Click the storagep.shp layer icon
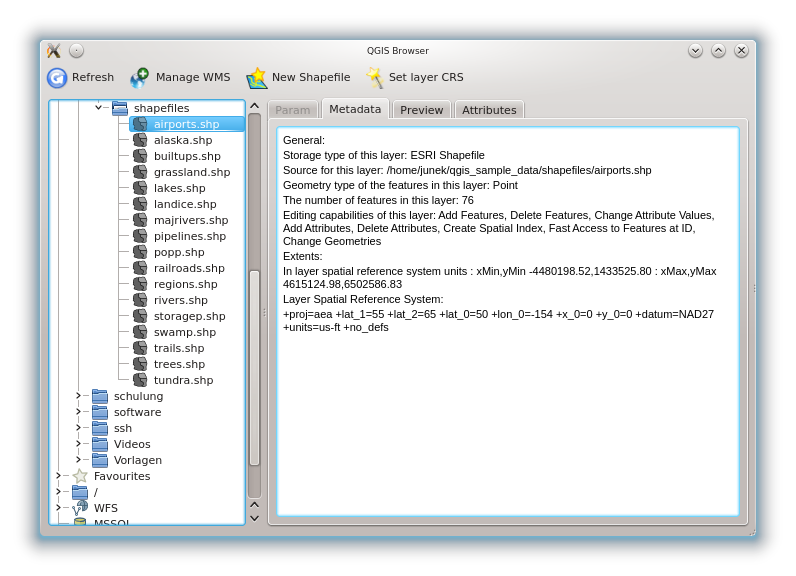 pyautogui.click(x=140, y=316)
